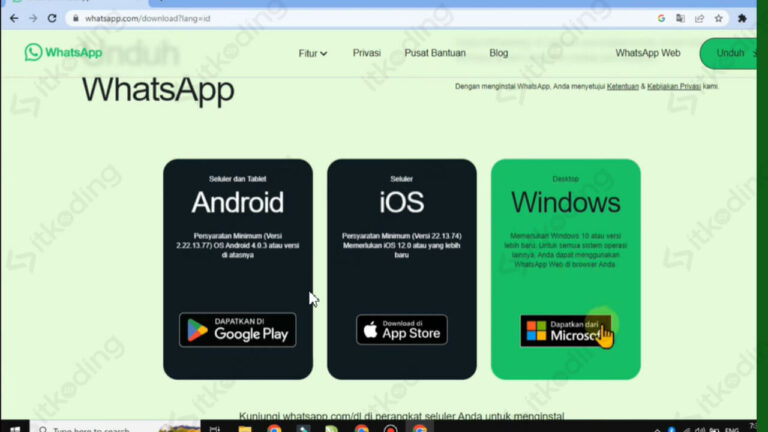Click the Windows 10 requirement description
The image size is (768, 432).
[565, 250]
